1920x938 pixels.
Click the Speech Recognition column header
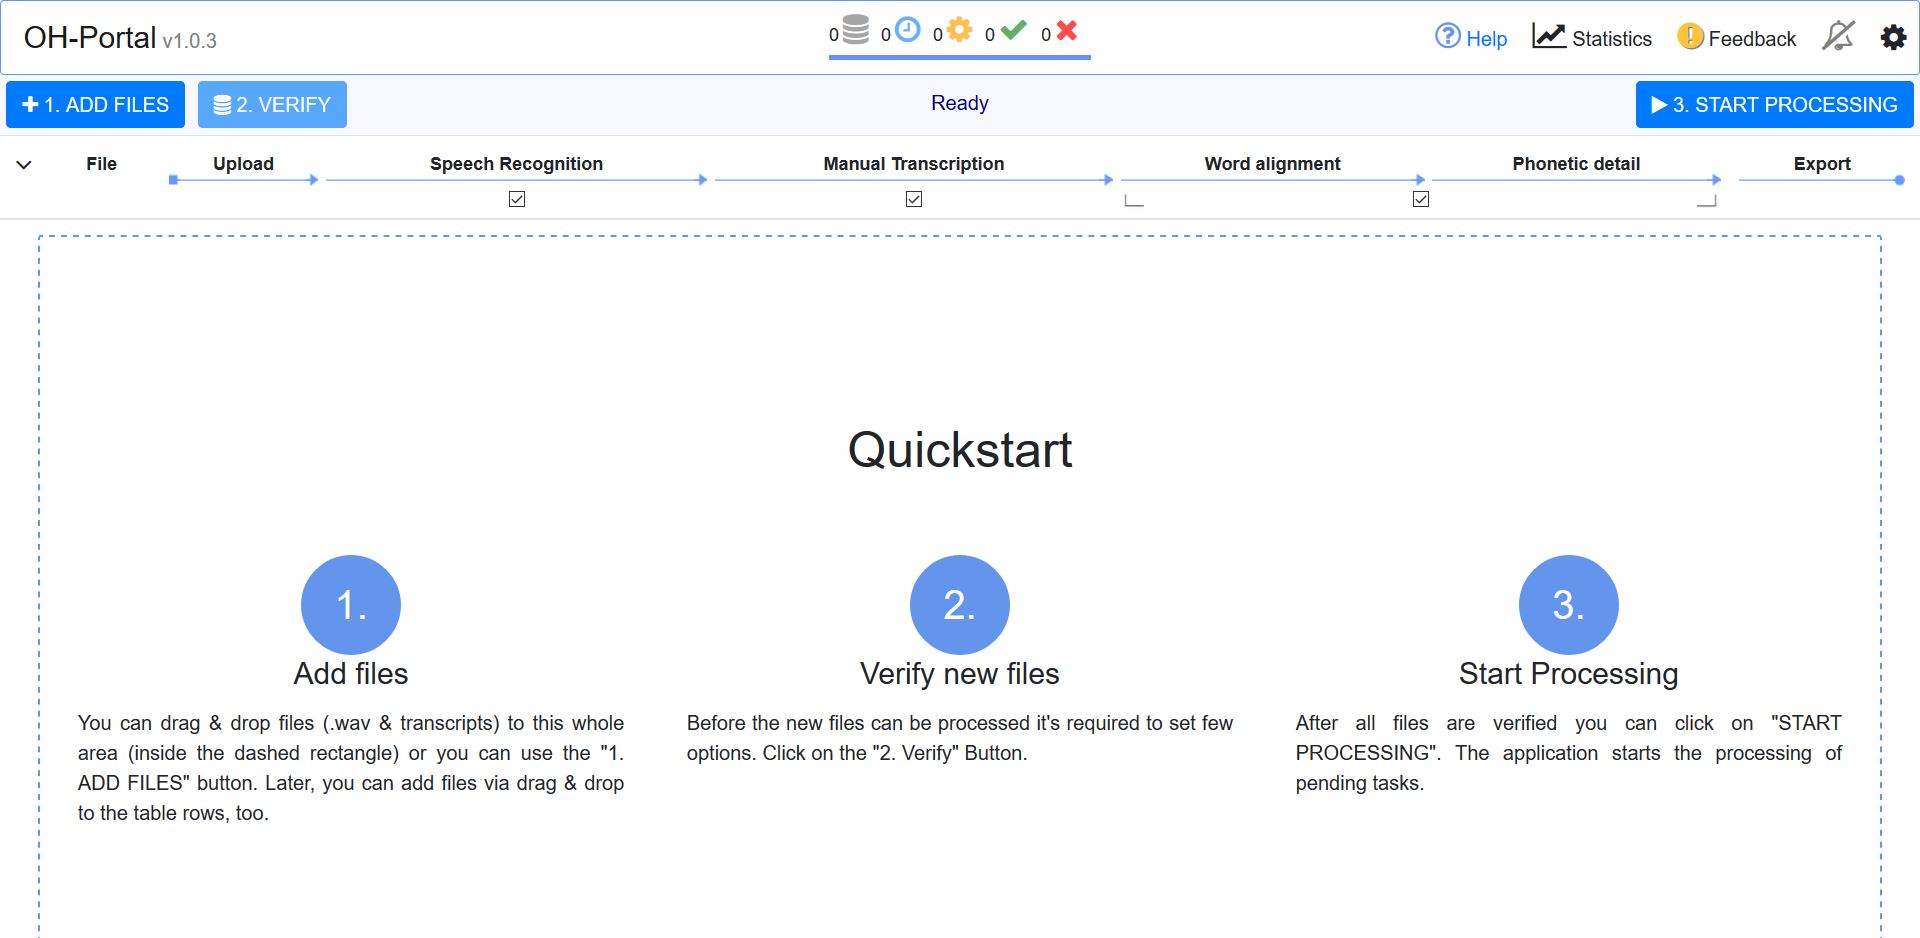pyautogui.click(x=516, y=164)
